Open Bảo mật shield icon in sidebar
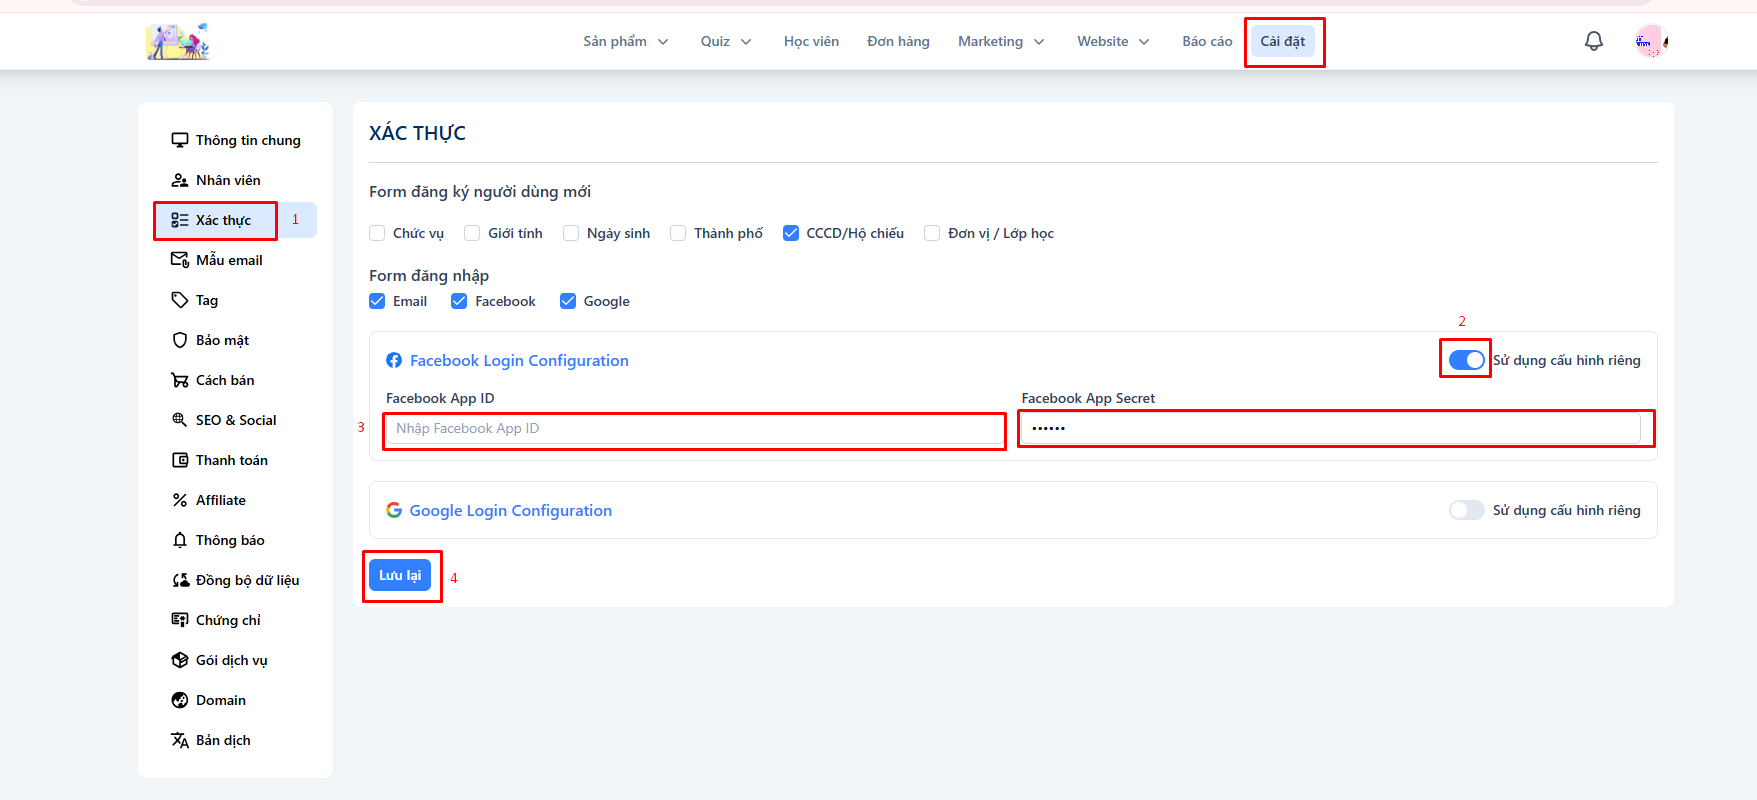The height and width of the screenshot is (800, 1757). (x=180, y=340)
